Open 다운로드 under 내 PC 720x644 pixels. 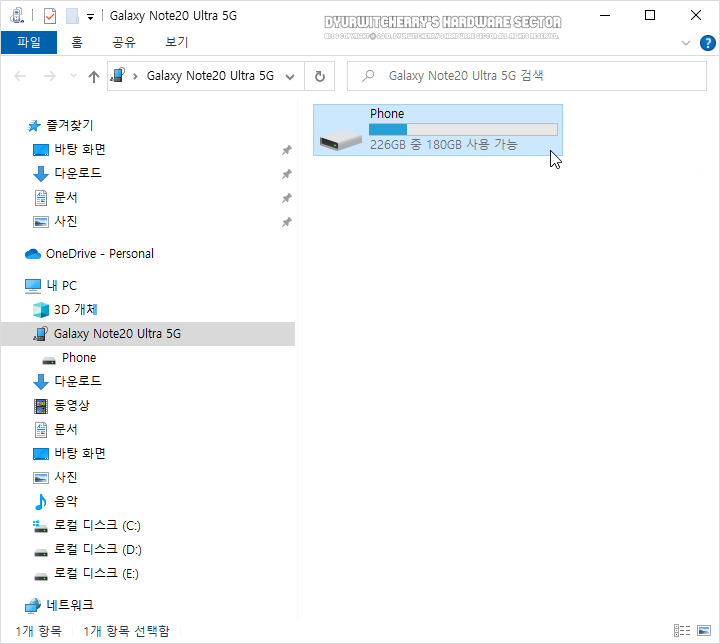(78, 381)
